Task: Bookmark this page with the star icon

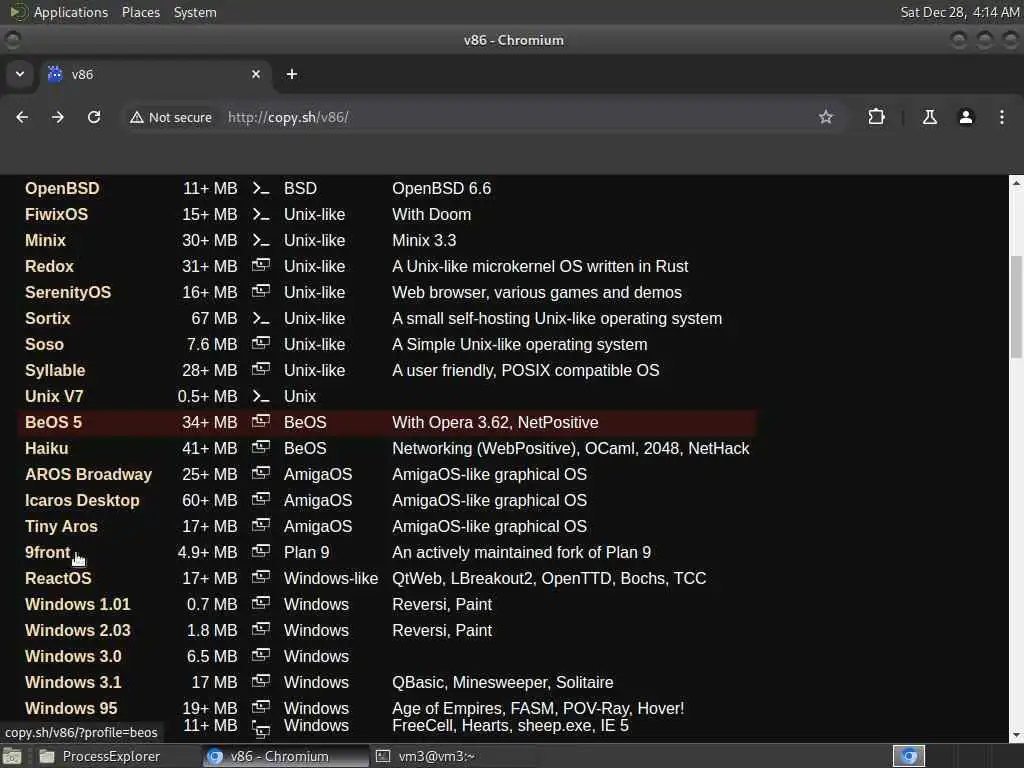Action: (x=826, y=117)
